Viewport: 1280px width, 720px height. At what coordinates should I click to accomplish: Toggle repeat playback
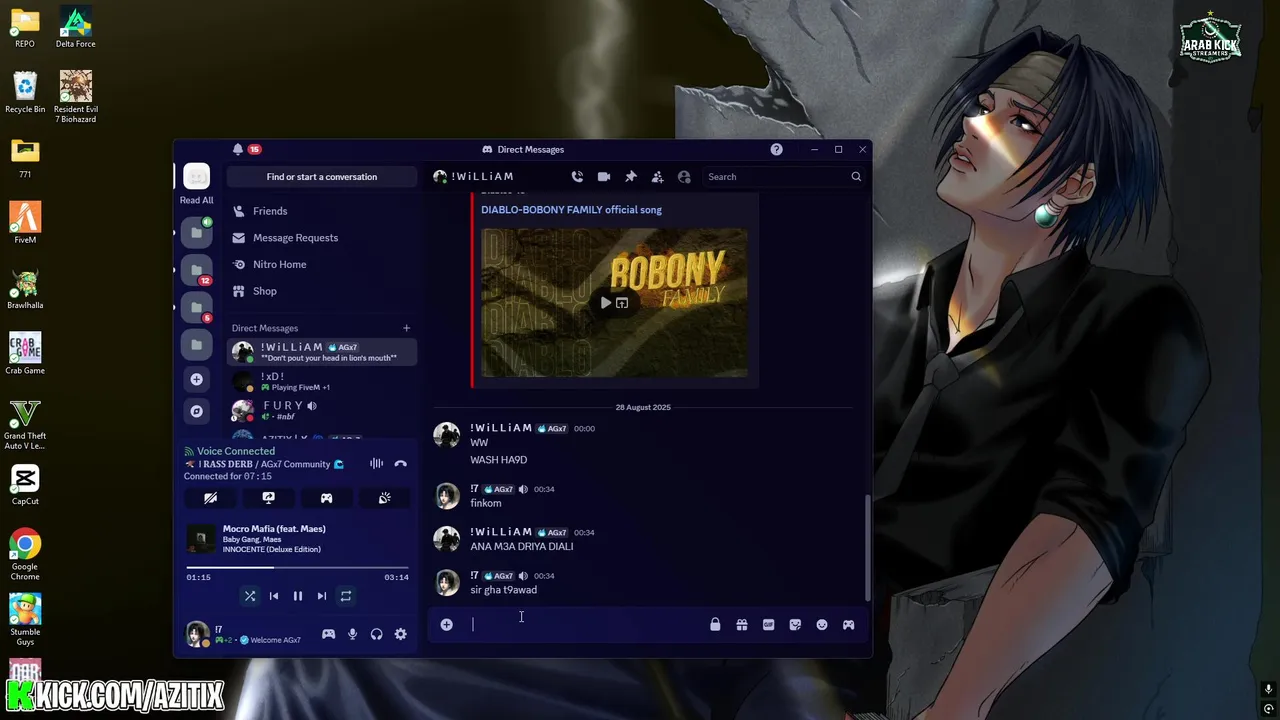(346, 596)
